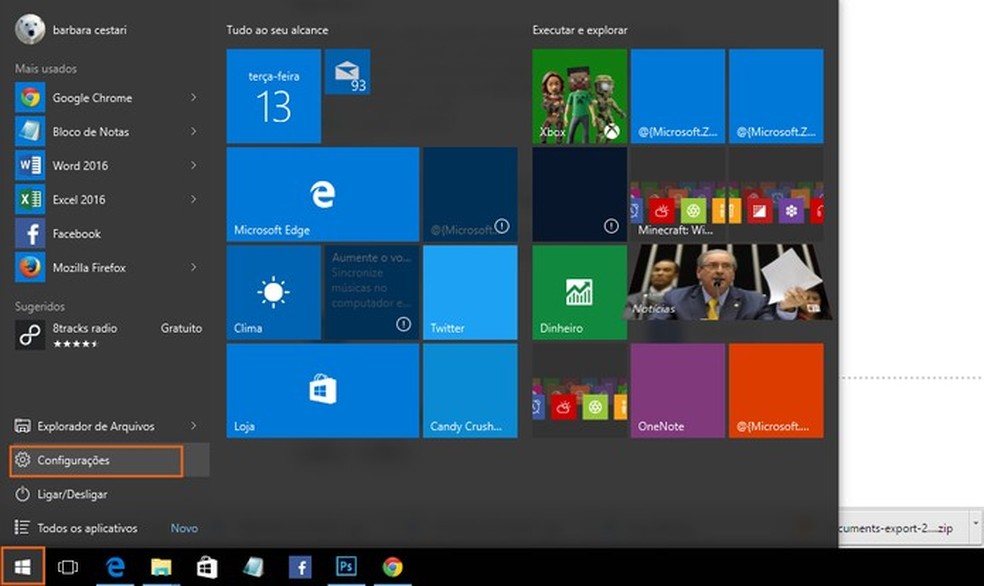Expand the Explorador de Arquivos arrow
Image resolution: width=984 pixels, height=586 pixels.
(193, 427)
